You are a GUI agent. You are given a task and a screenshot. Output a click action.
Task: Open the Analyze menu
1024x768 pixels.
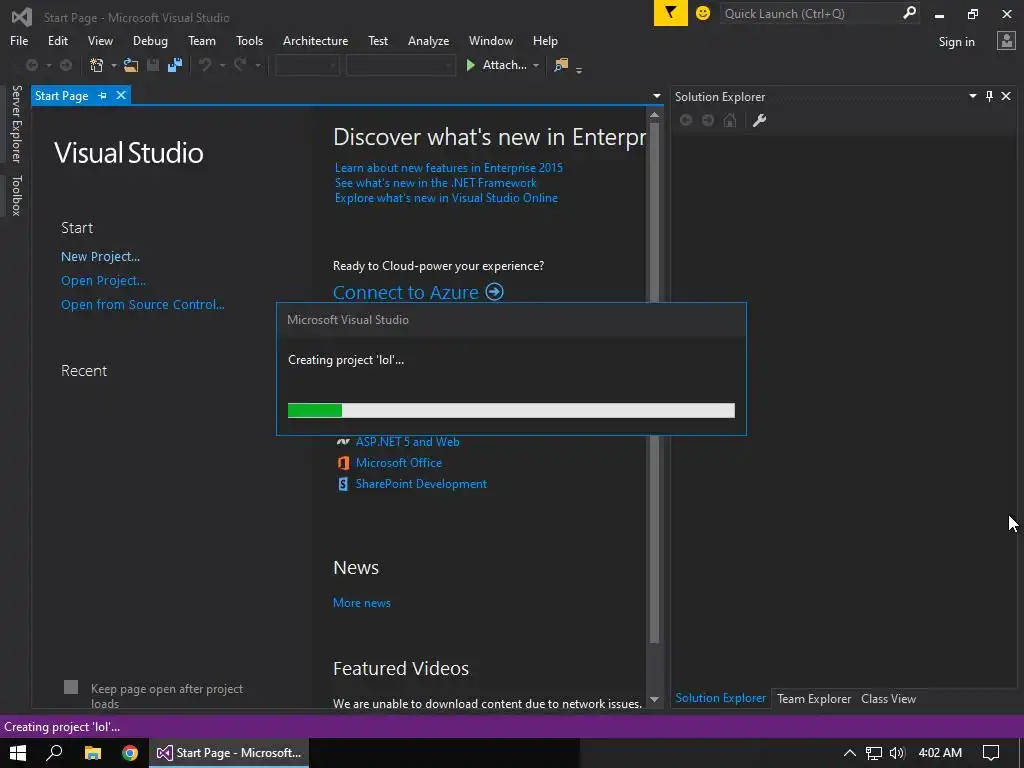coord(428,40)
